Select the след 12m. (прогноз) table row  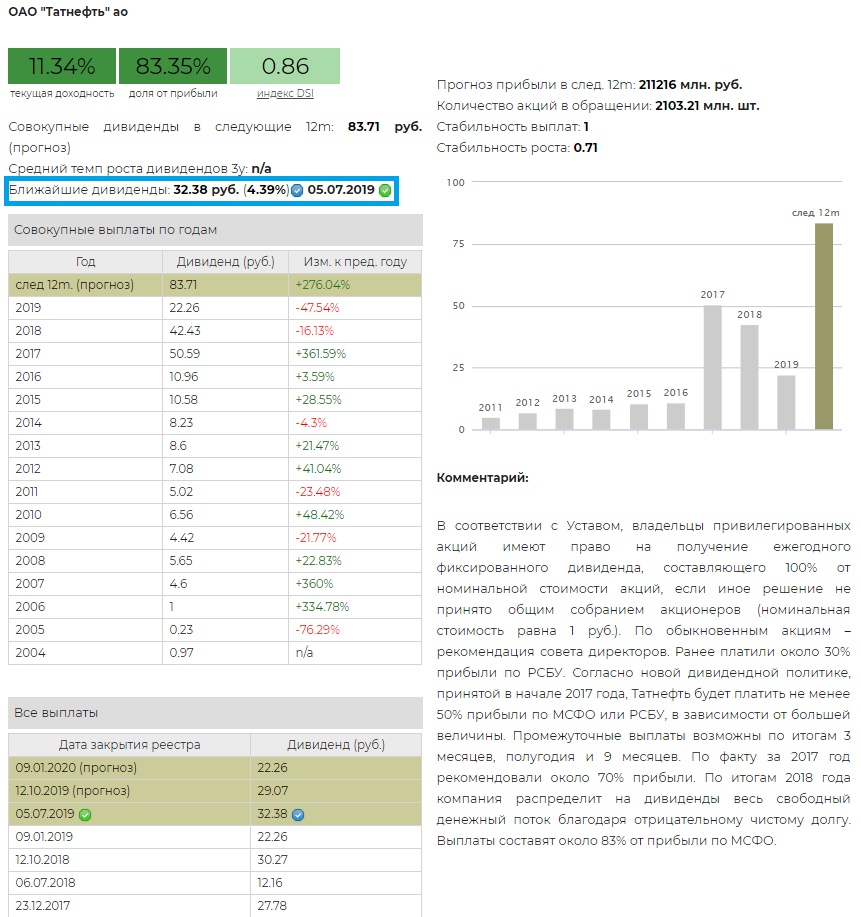click(215, 285)
